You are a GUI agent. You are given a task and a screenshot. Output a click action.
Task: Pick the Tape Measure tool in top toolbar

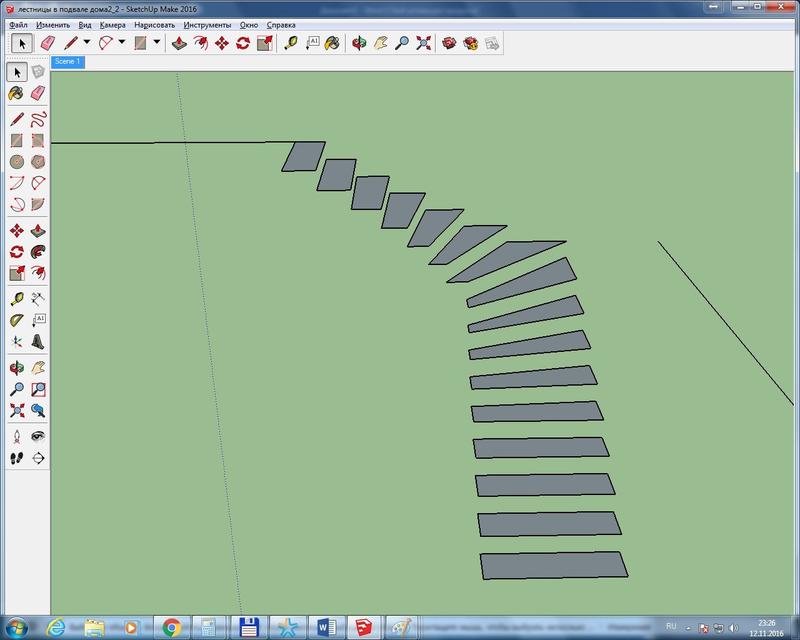(x=291, y=43)
